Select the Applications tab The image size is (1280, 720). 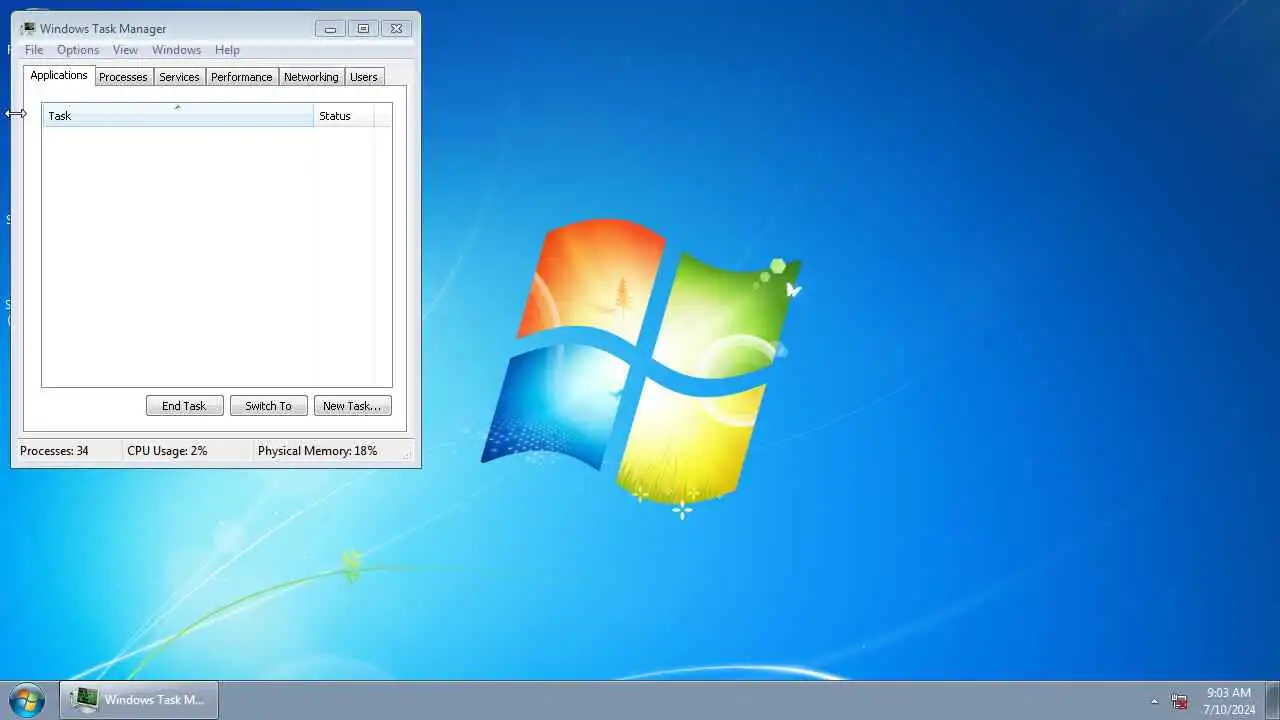[x=59, y=75]
